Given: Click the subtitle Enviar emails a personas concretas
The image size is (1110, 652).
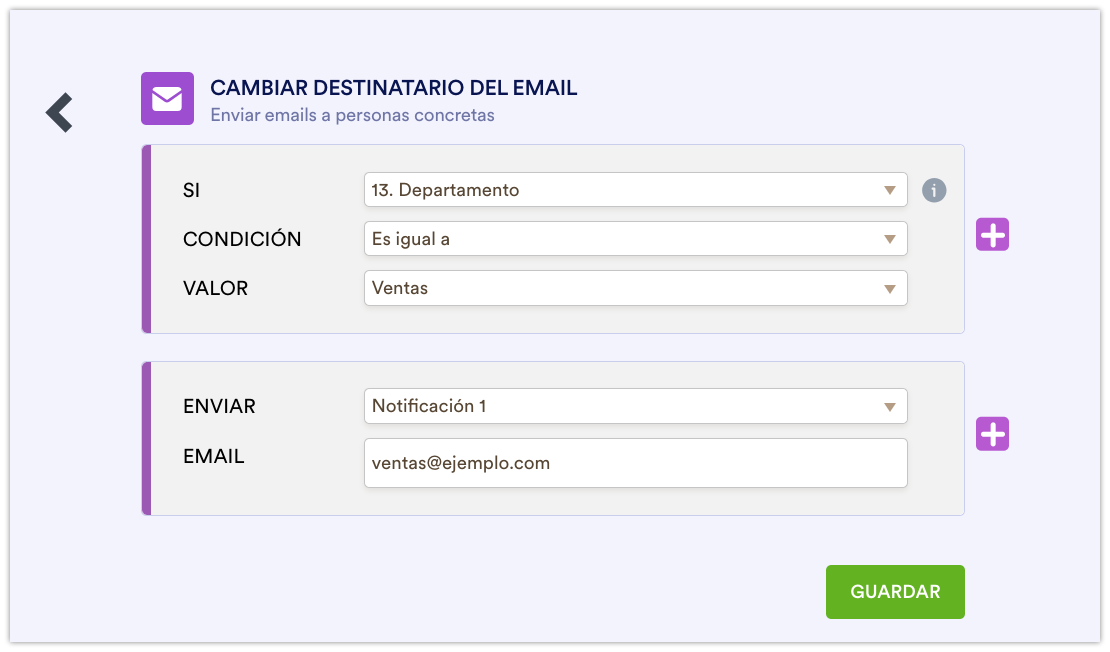Looking at the screenshot, I should (352, 115).
